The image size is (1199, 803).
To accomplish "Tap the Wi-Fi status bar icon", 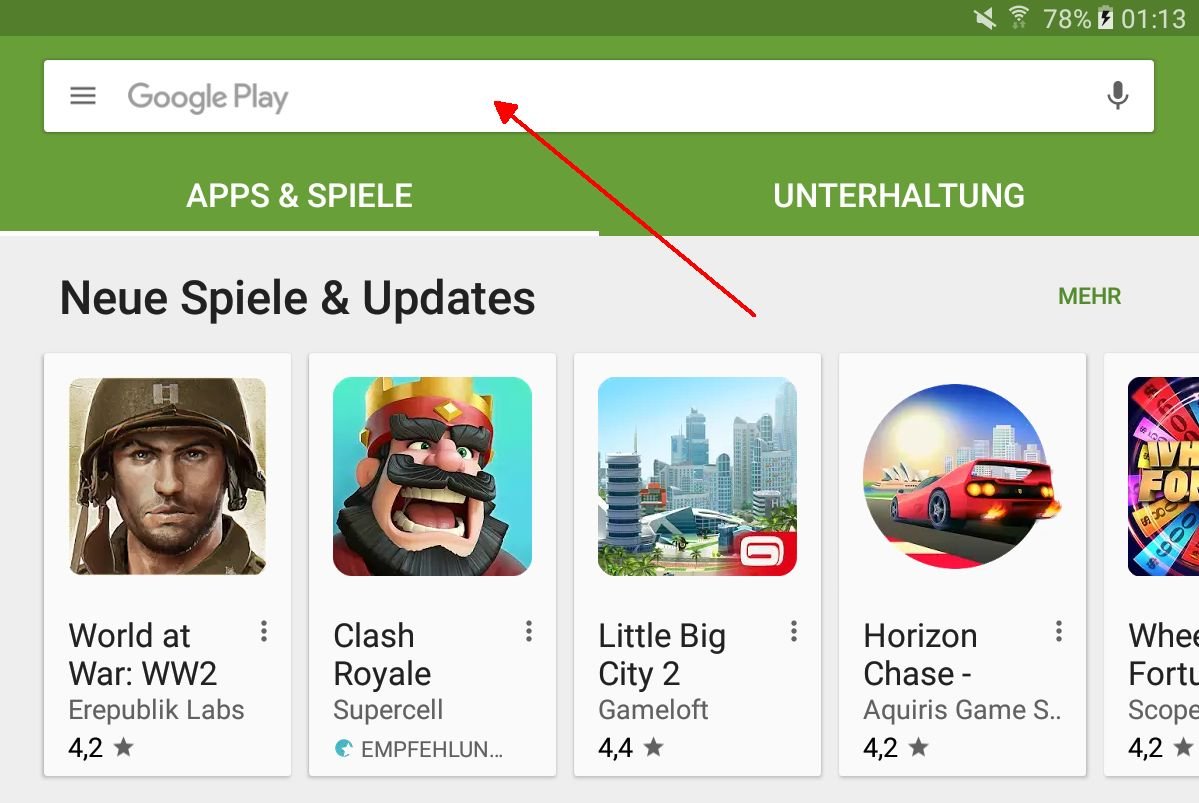I will click(x=1019, y=18).
